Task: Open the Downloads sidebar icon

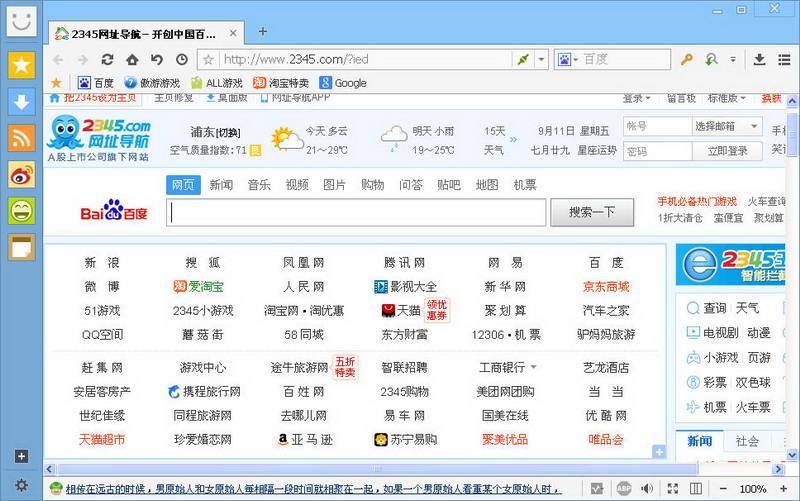Action: pos(21,102)
